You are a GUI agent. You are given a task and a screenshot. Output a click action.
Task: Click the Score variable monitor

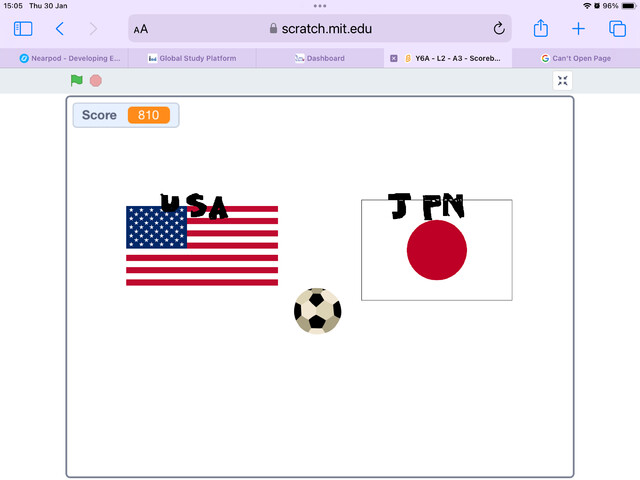(x=126, y=115)
